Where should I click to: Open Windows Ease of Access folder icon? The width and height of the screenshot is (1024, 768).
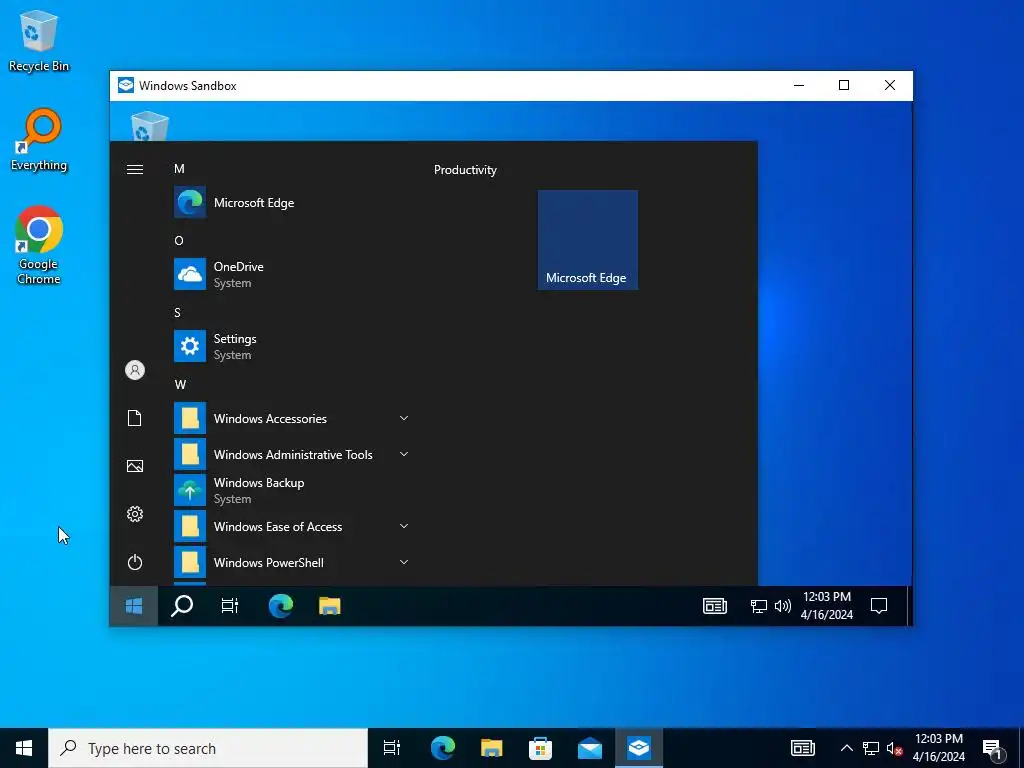(x=190, y=526)
